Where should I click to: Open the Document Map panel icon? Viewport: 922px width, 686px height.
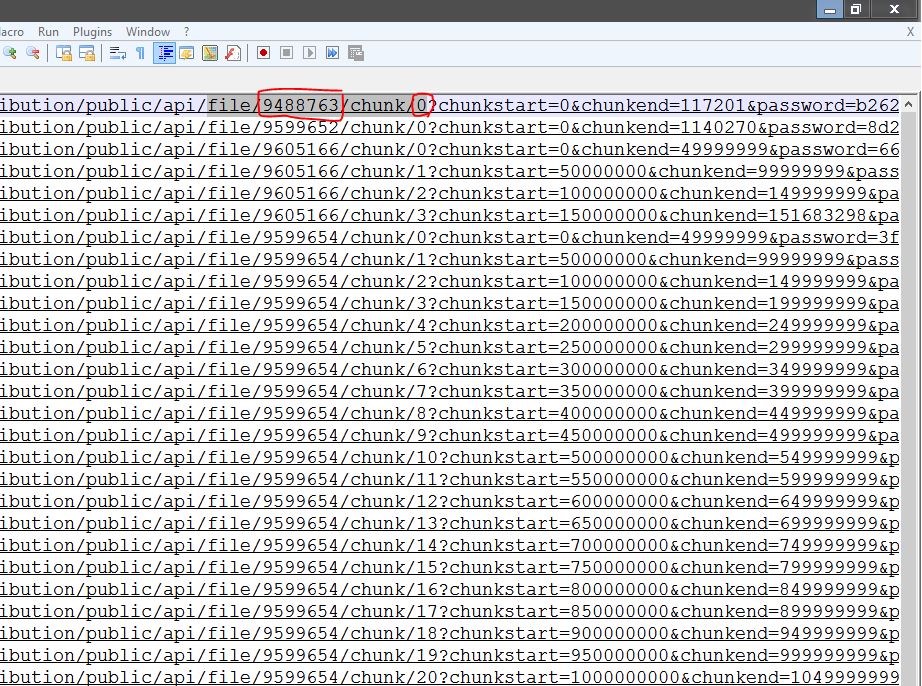(210, 53)
